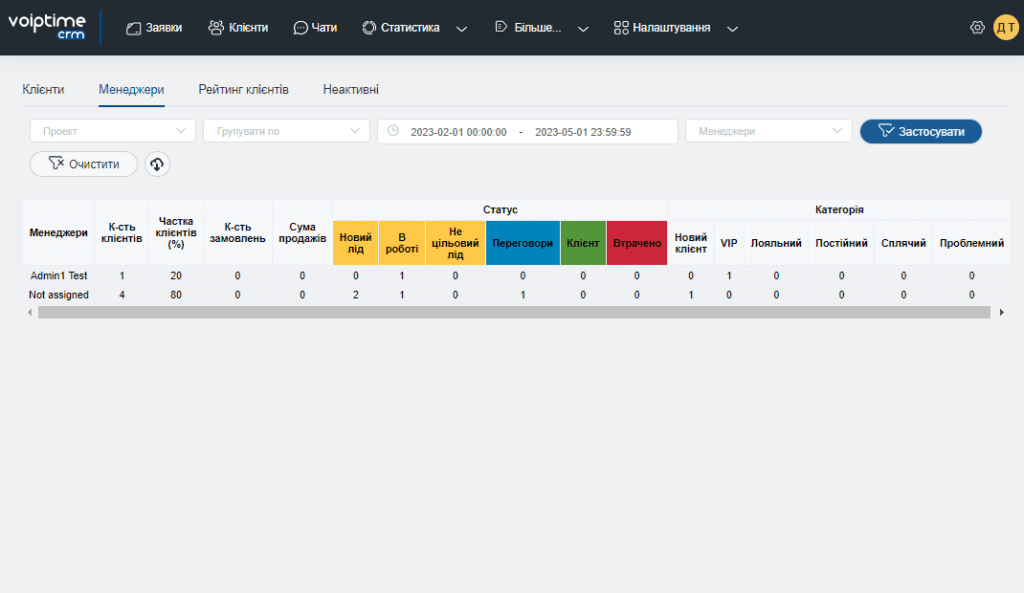Viewport: 1024px width, 593px height.
Task: Click the Новий клієнт category header
Action: [691, 243]
